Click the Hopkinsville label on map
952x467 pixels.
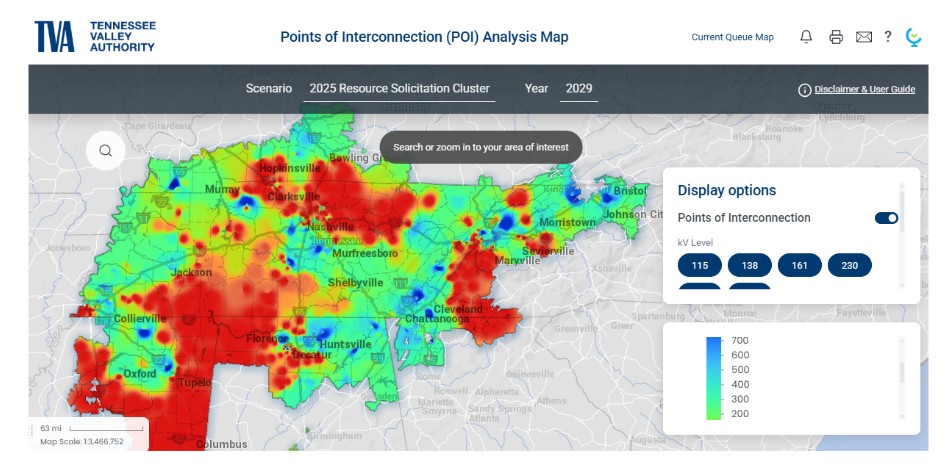tap(290, 168)
